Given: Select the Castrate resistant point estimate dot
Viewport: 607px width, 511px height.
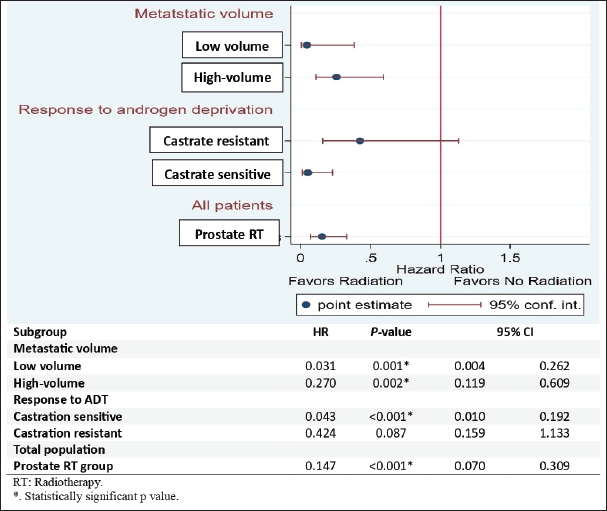Looking at the screenshot, I should pos(360,141).
